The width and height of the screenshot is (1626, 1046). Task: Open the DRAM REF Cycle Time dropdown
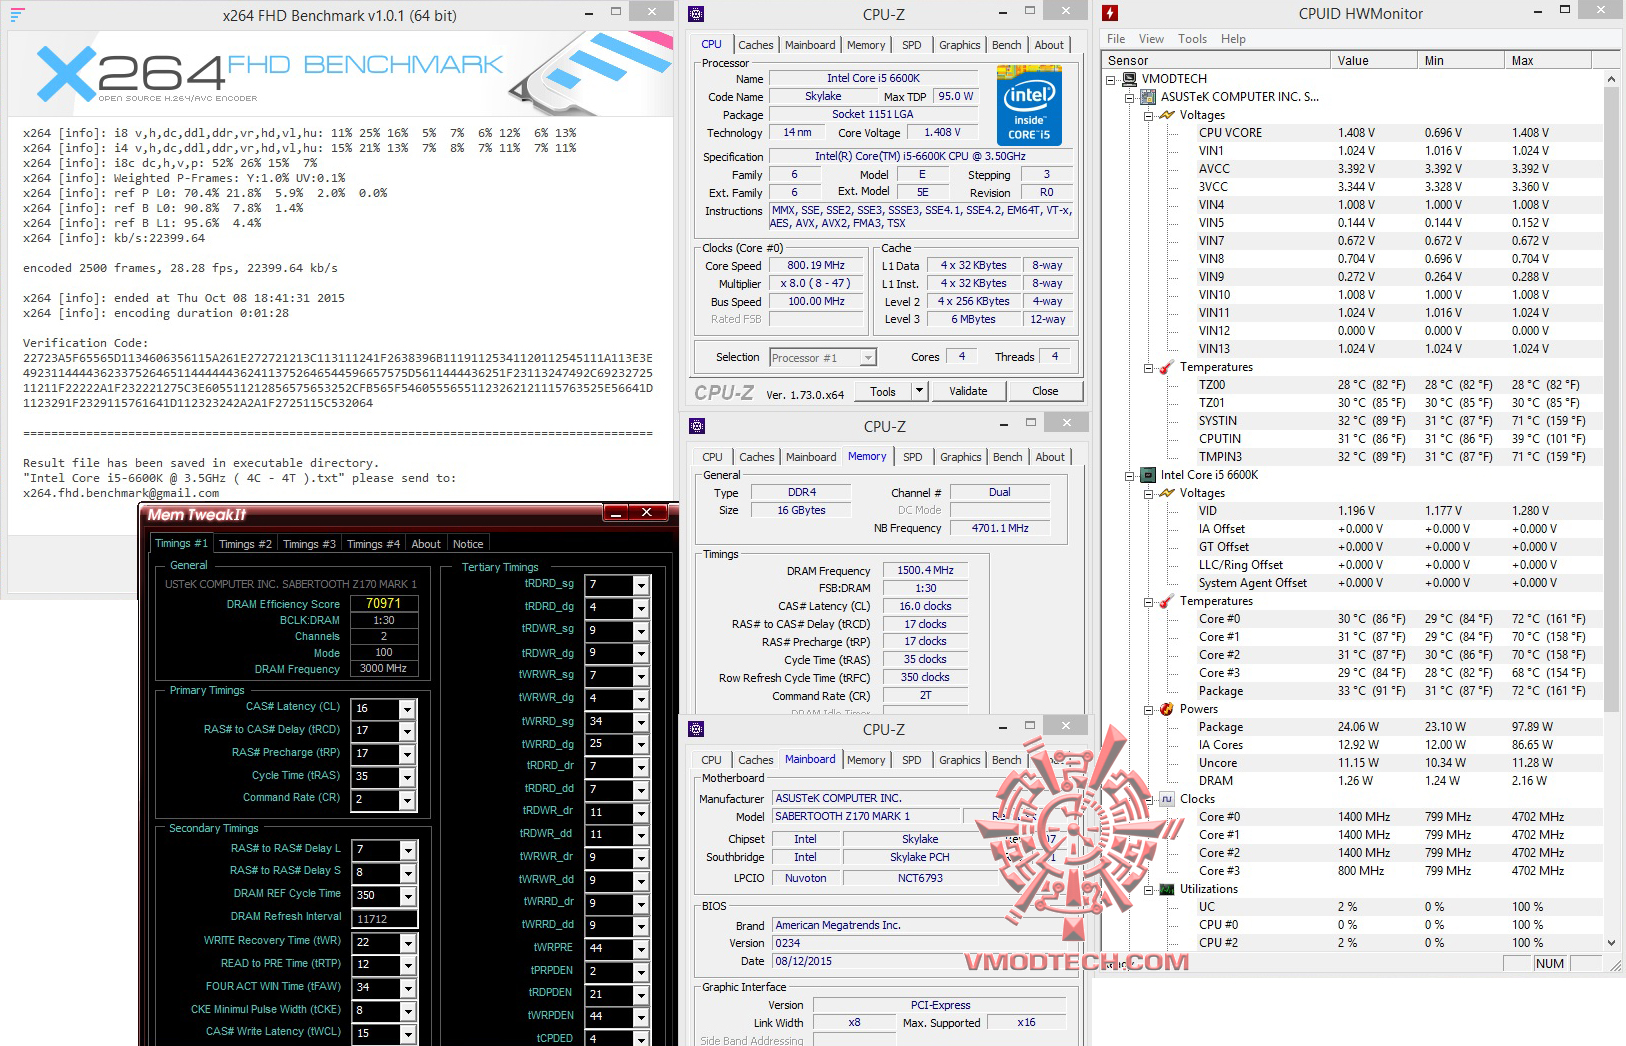pos(407,896)
